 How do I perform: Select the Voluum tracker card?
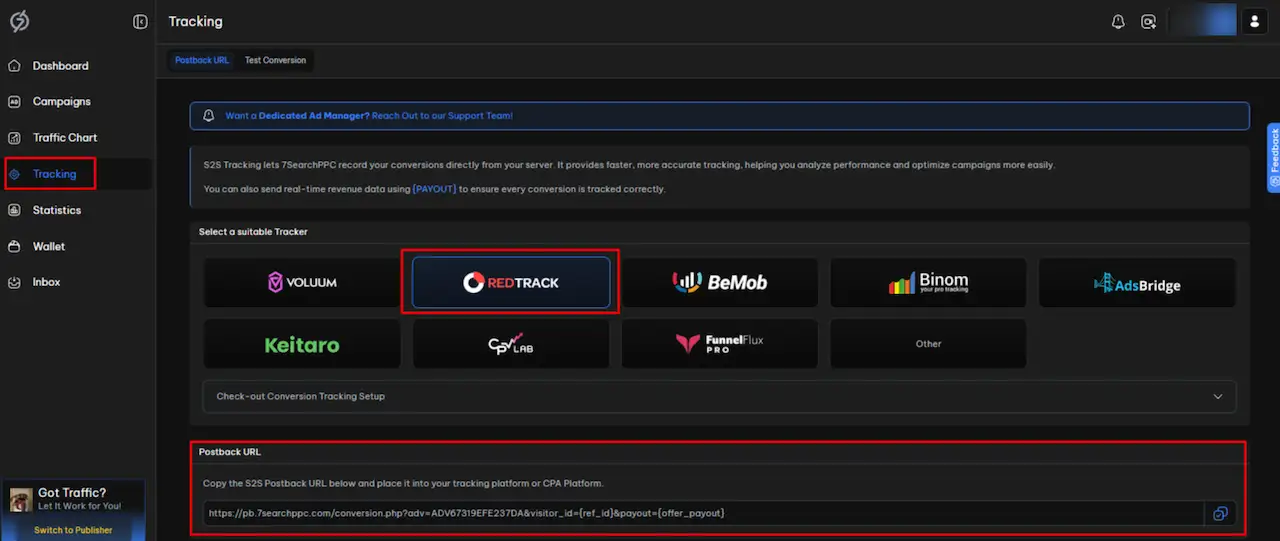click(x=302, y=283)
